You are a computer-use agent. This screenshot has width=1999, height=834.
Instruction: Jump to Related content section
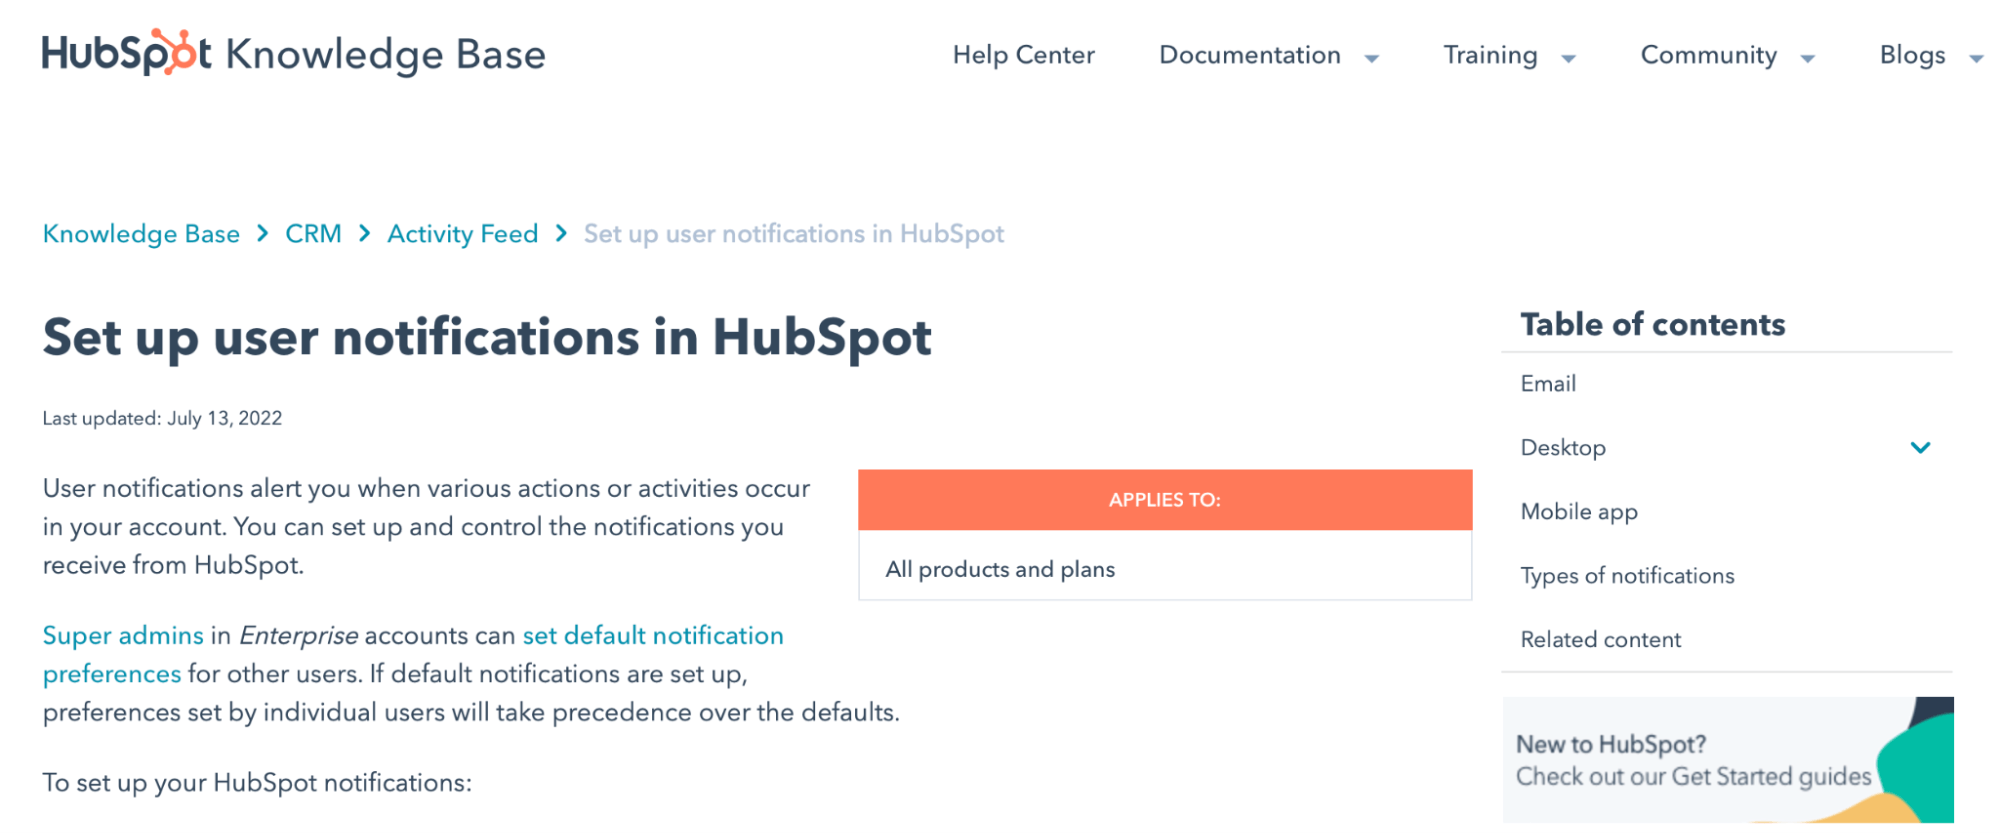click(1600, 640)
